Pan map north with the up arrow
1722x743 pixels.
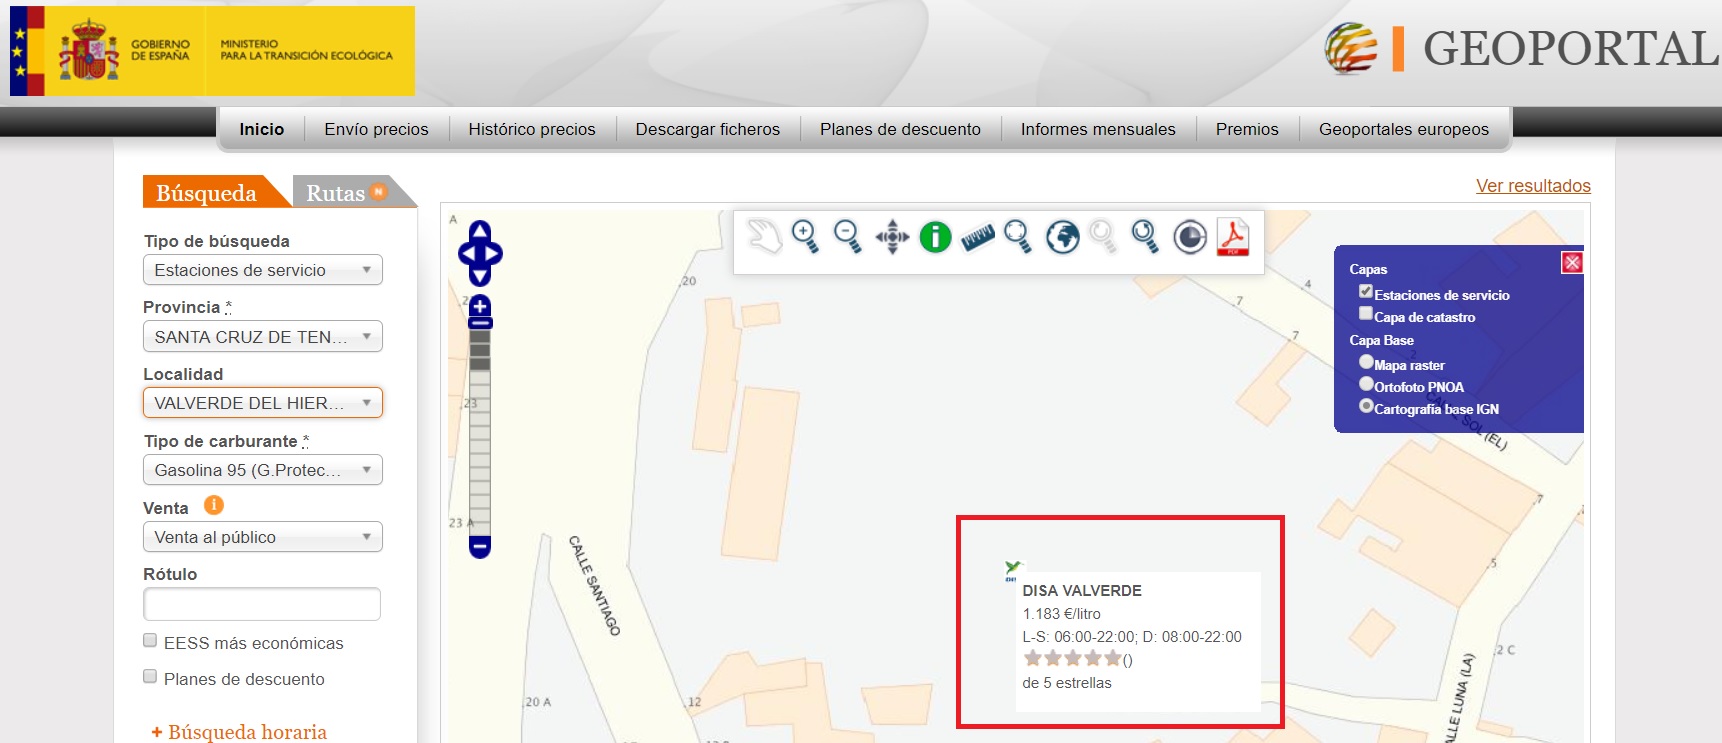(x=480, y=231)
